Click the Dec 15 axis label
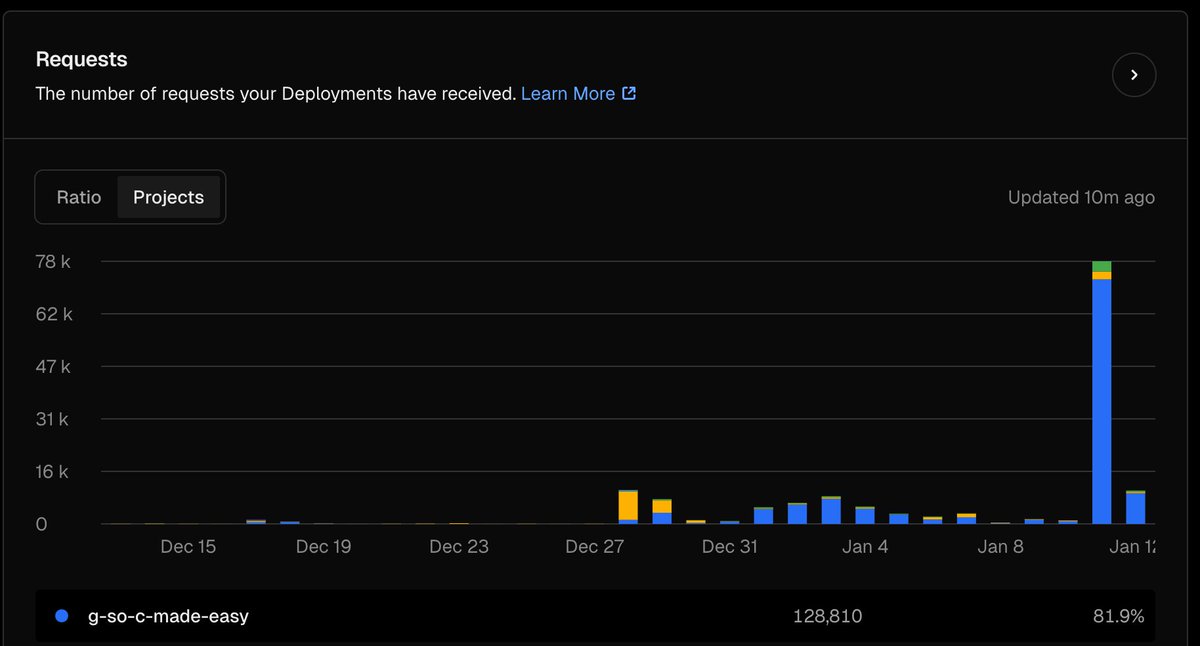The image size is (1200, 646). (188, 546)
